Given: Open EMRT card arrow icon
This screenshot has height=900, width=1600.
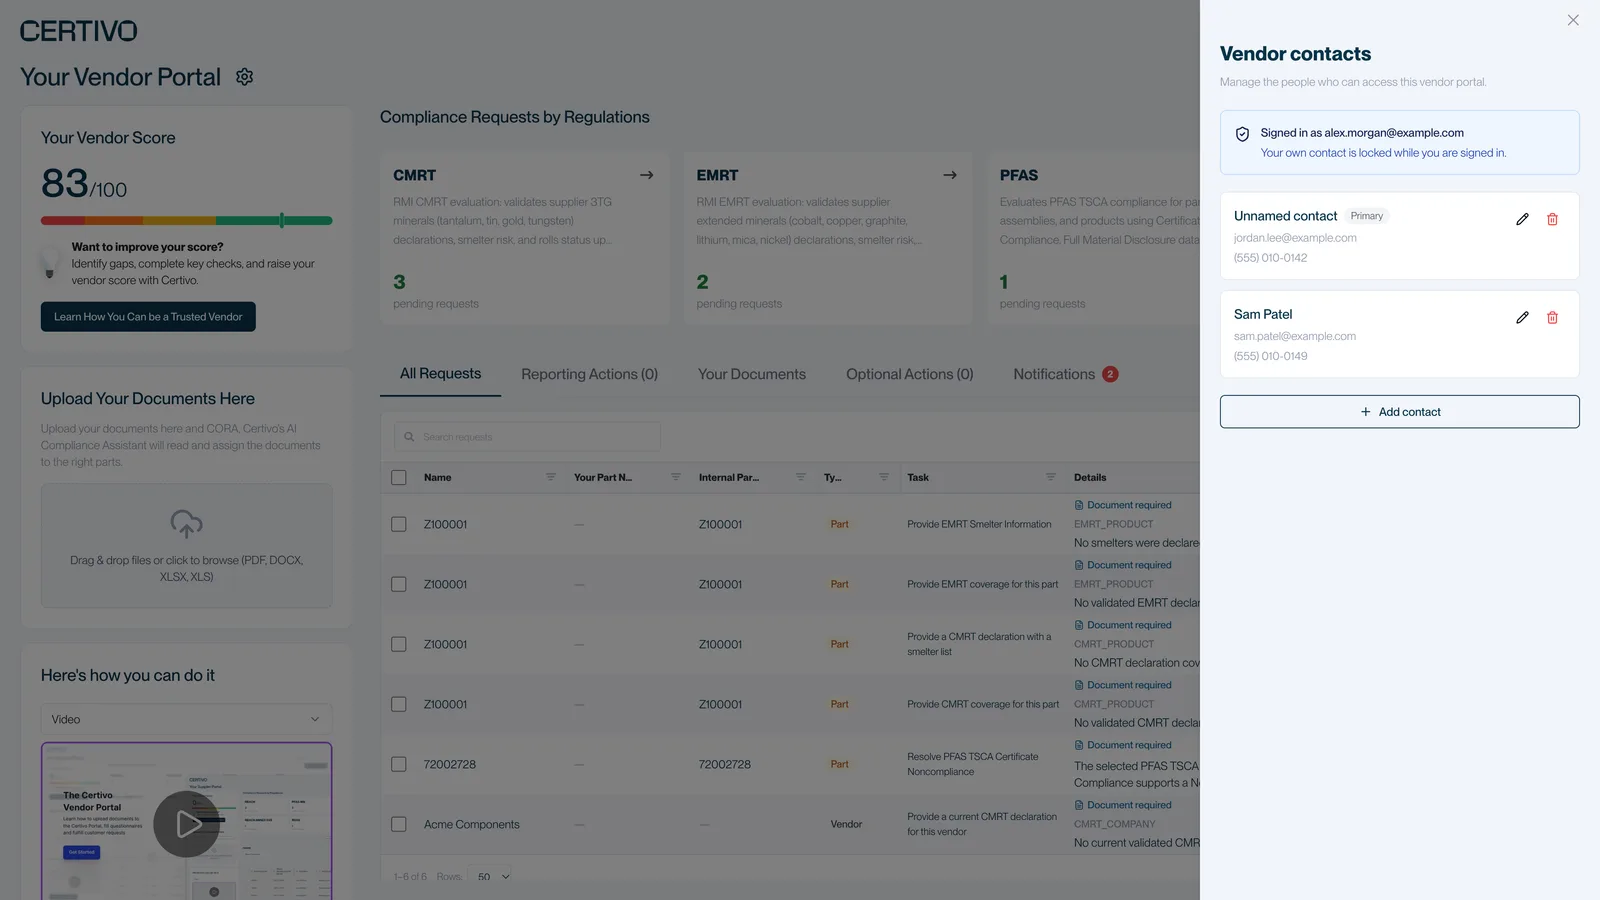Looking at the screenshot, I should coord(950,175).
